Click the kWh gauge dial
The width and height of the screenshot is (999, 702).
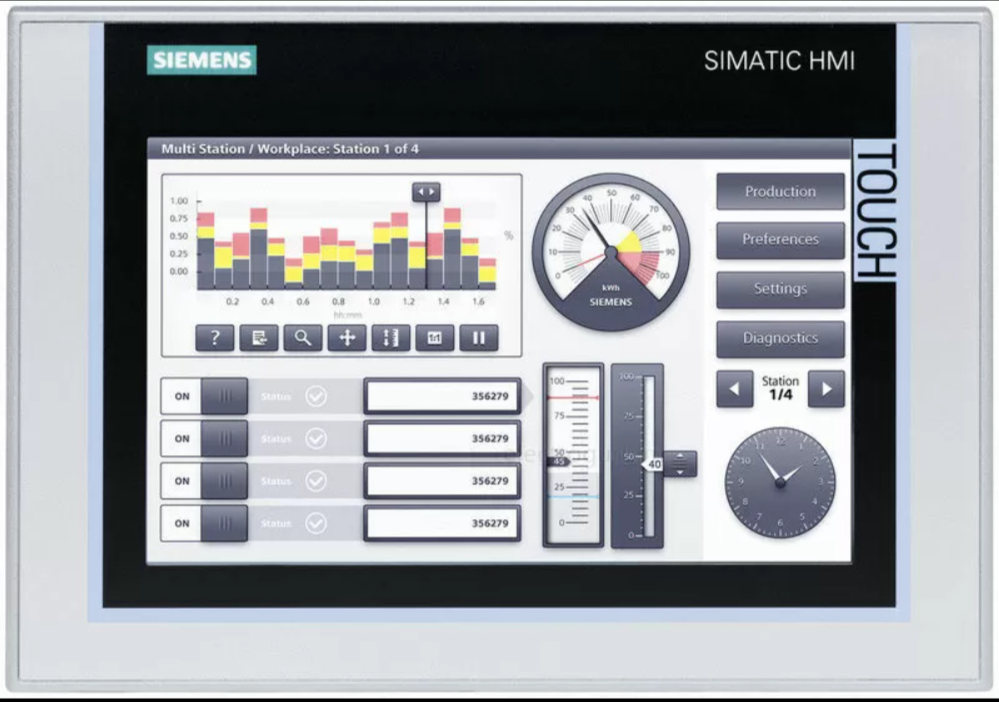[610, 257]
